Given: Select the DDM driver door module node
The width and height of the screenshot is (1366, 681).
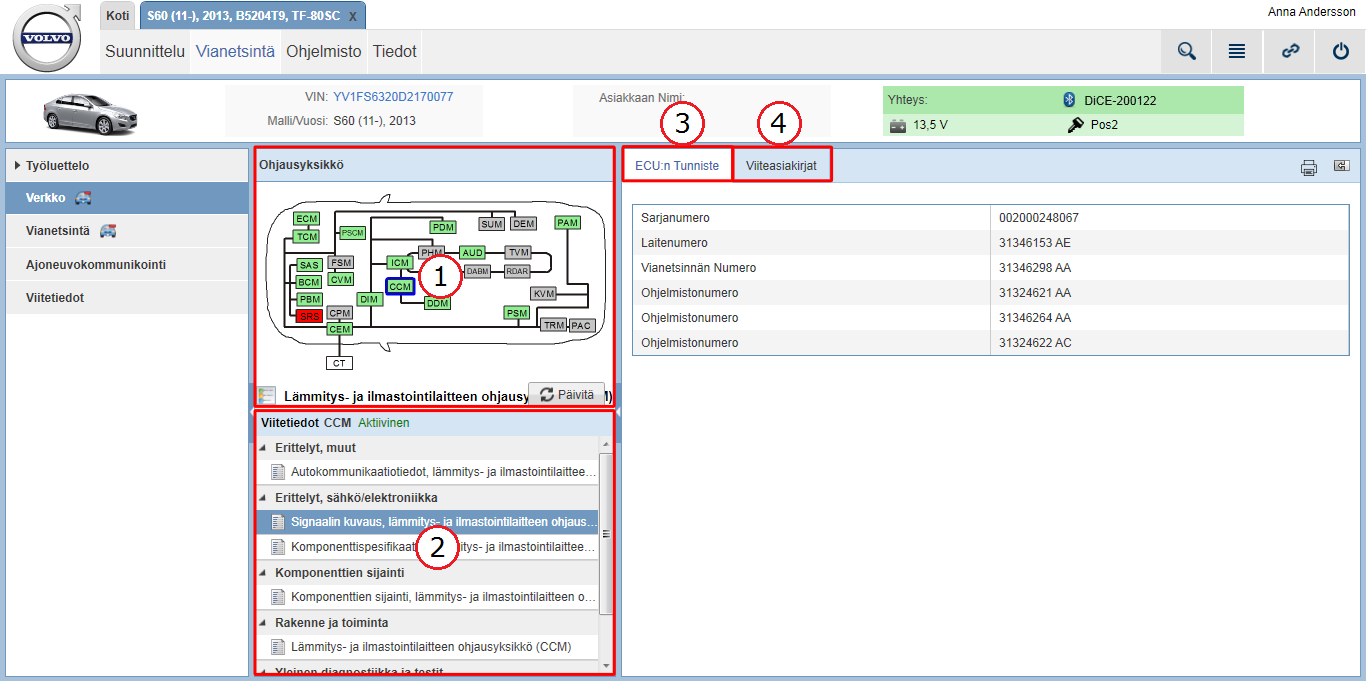Looking at the screenshot, I should pyautogui.click(x=437, y=303).
